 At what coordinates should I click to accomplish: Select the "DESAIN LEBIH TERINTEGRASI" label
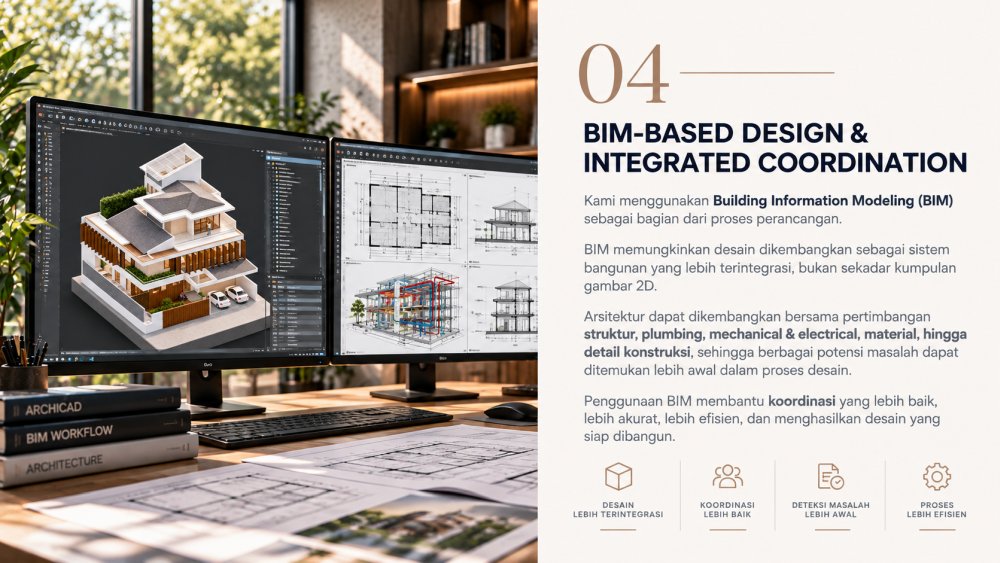click(x=618, y=509)
